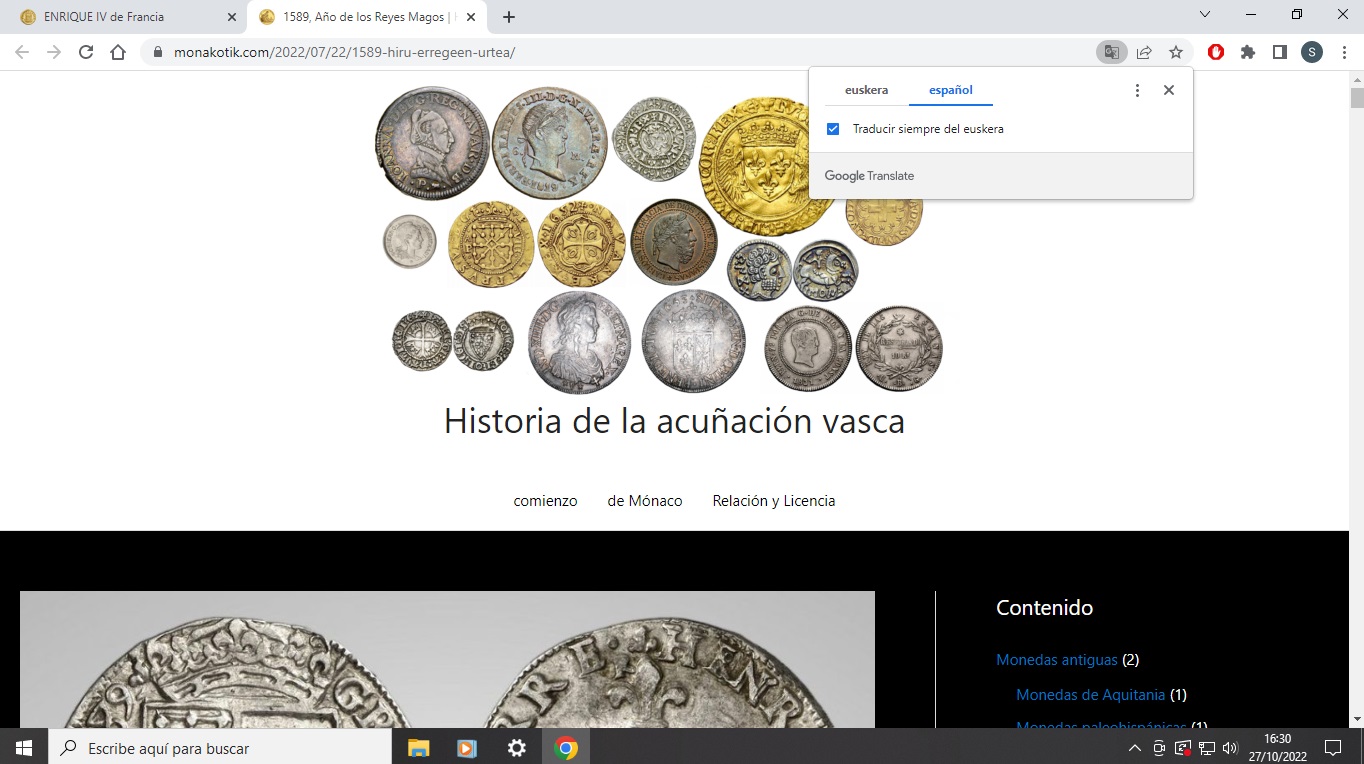Open the Chrome side panel icon
Viewport: 1364px width, 764px height.
coord(1280,51)
